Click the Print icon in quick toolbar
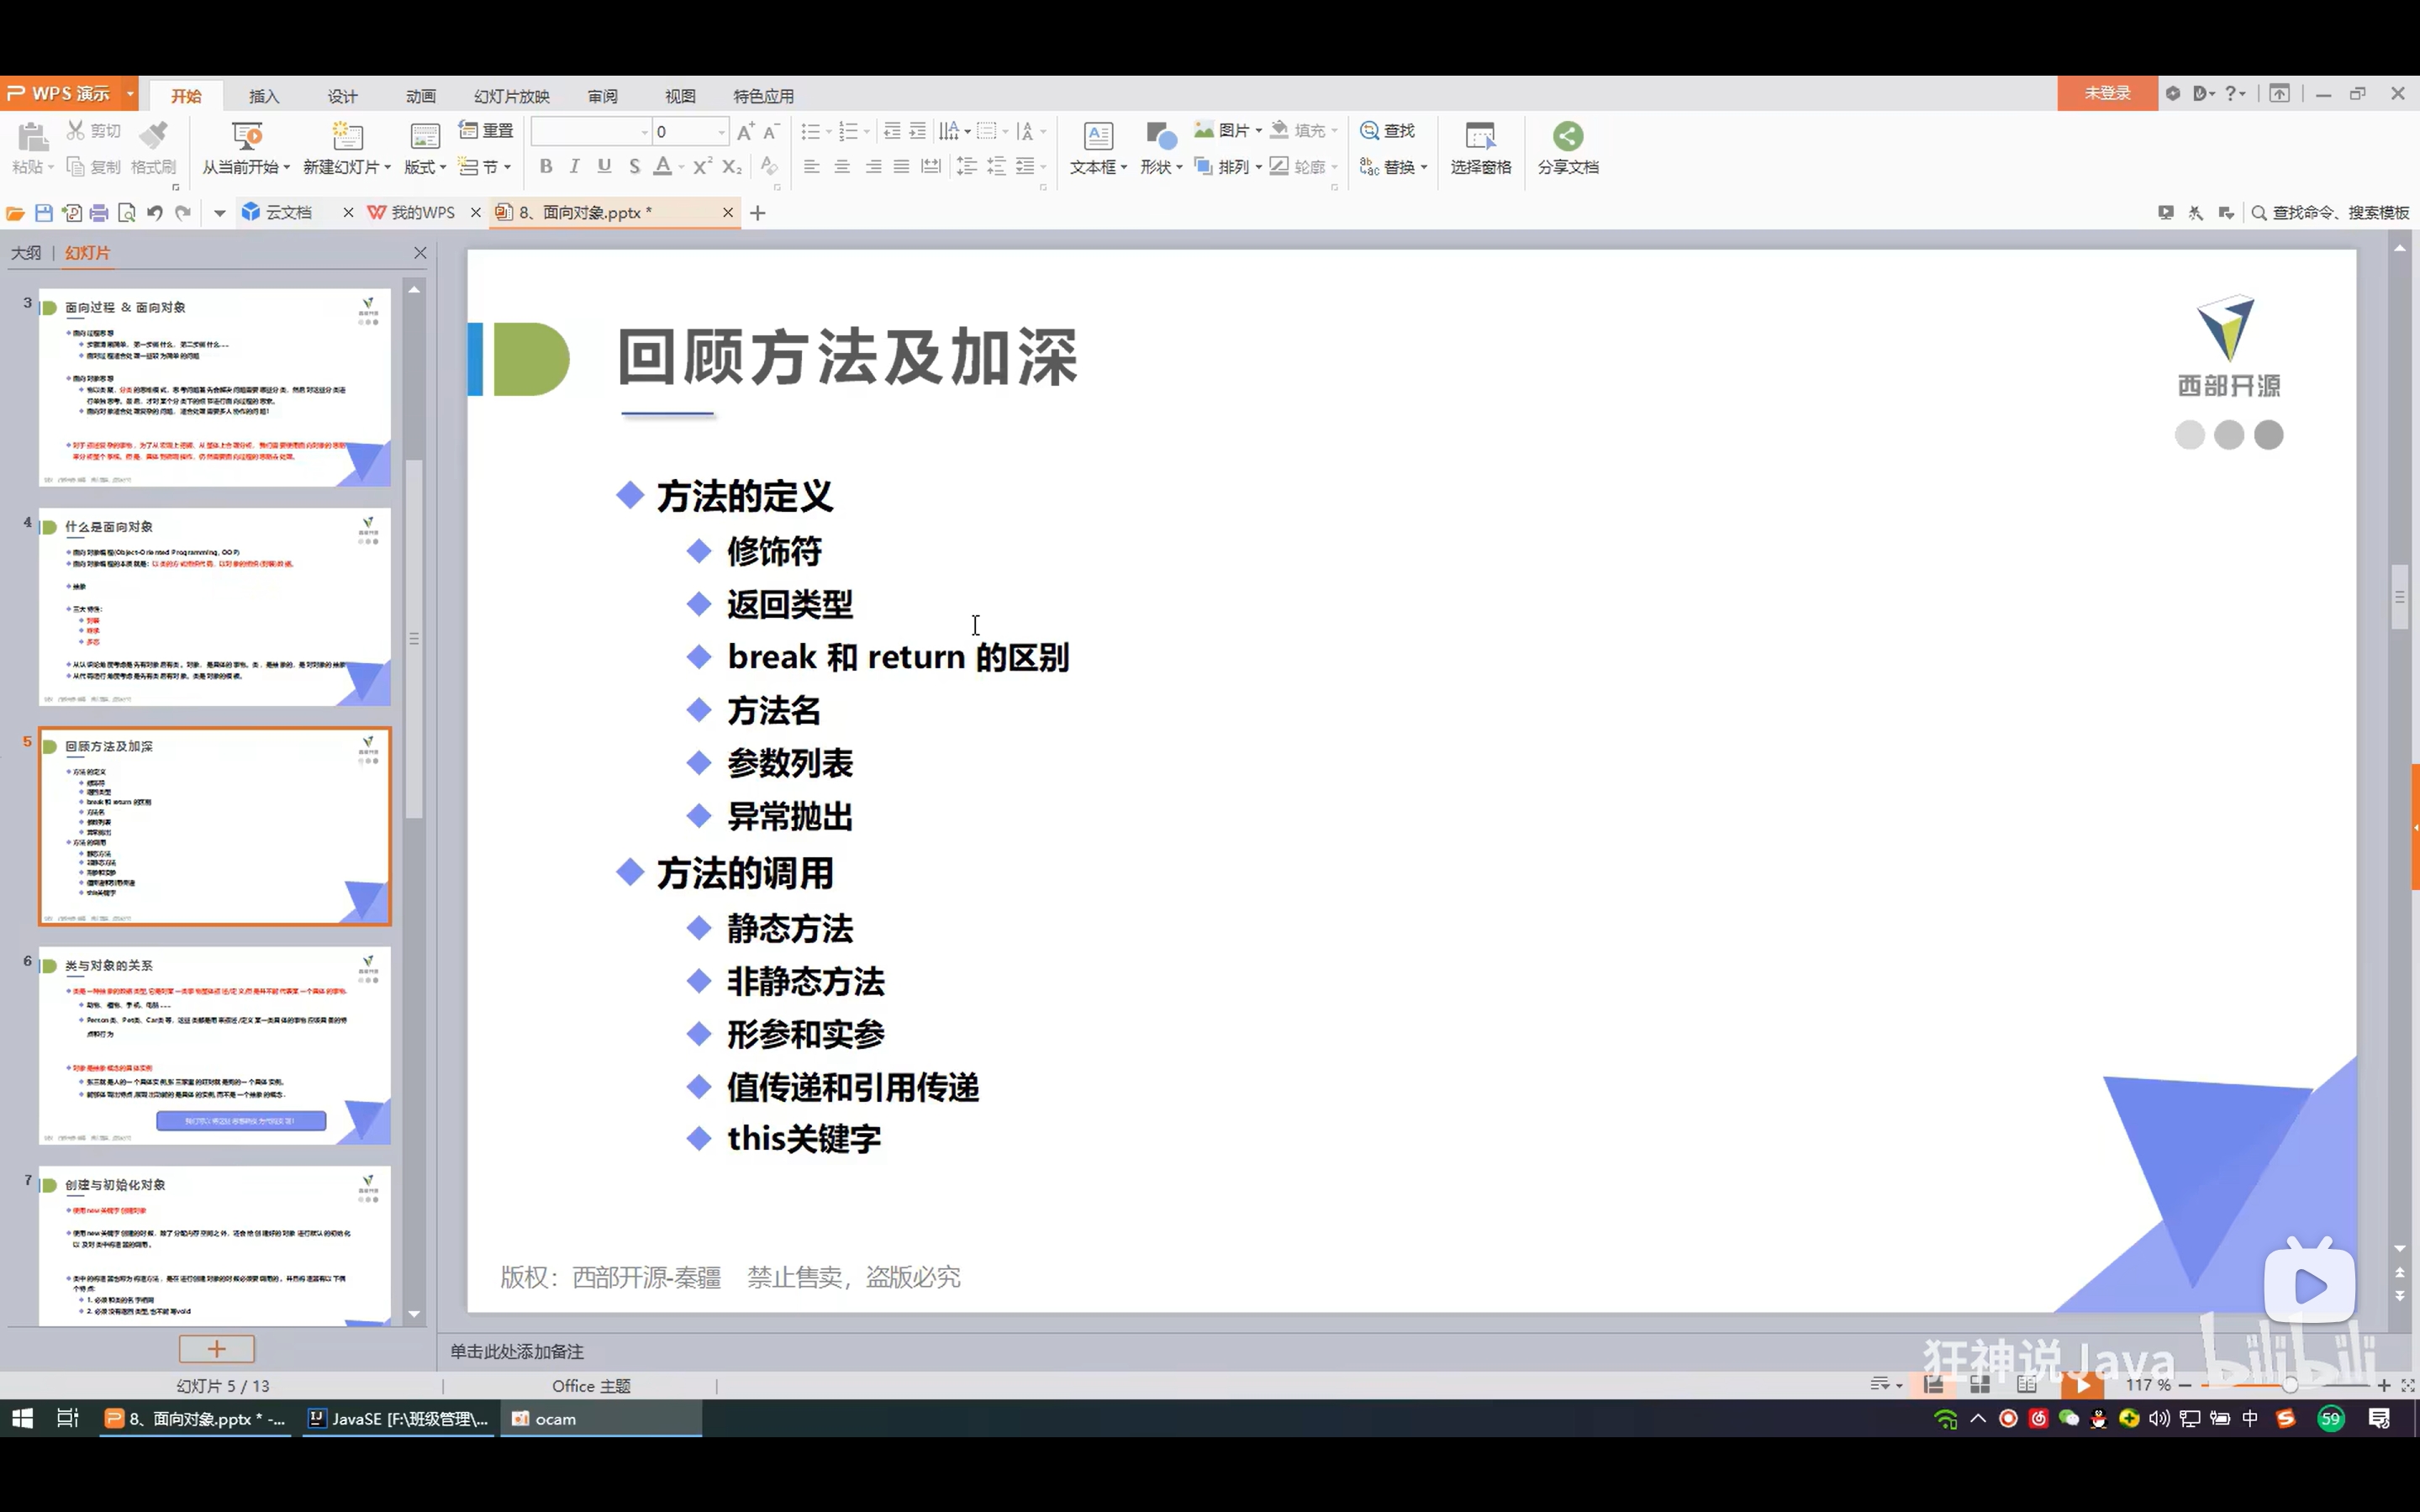Screen dimensions: 2420x1512 99,213
